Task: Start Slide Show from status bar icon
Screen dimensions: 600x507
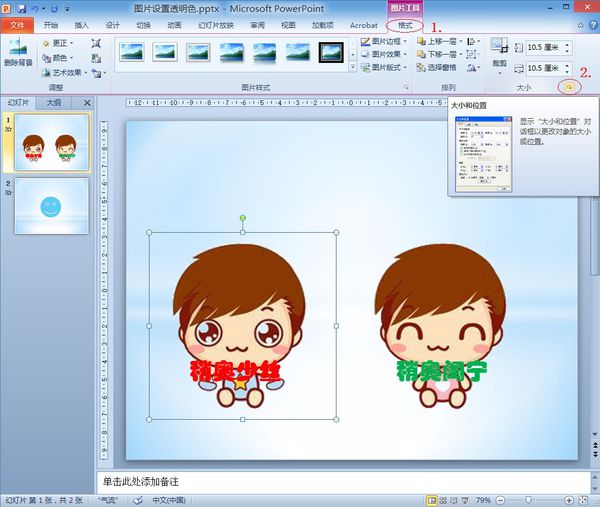Action: tap(465, 500)
